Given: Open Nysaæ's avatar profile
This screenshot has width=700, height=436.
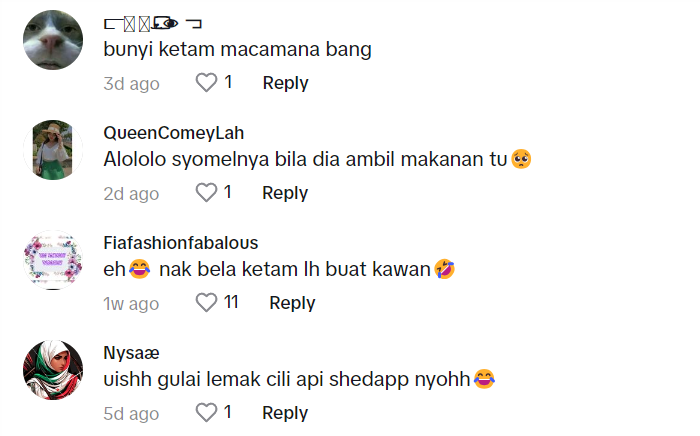Looking at the screenshot, I should [x=52, y=370].
